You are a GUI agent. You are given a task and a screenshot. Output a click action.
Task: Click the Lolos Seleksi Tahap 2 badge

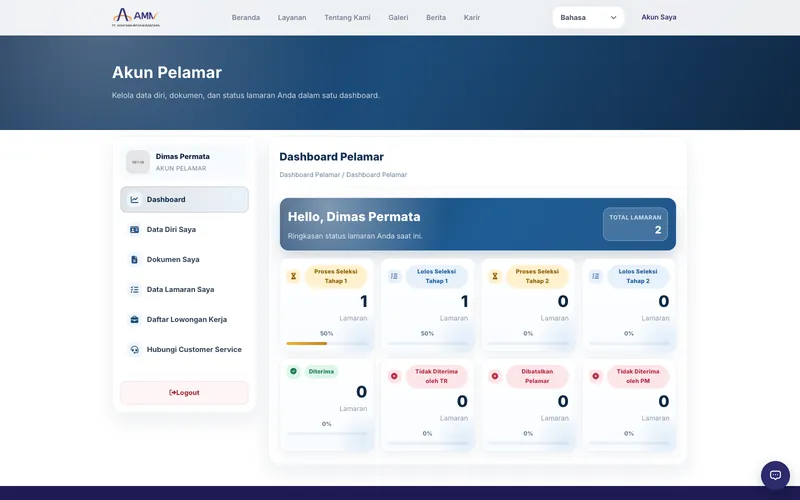tap(638, 276)
